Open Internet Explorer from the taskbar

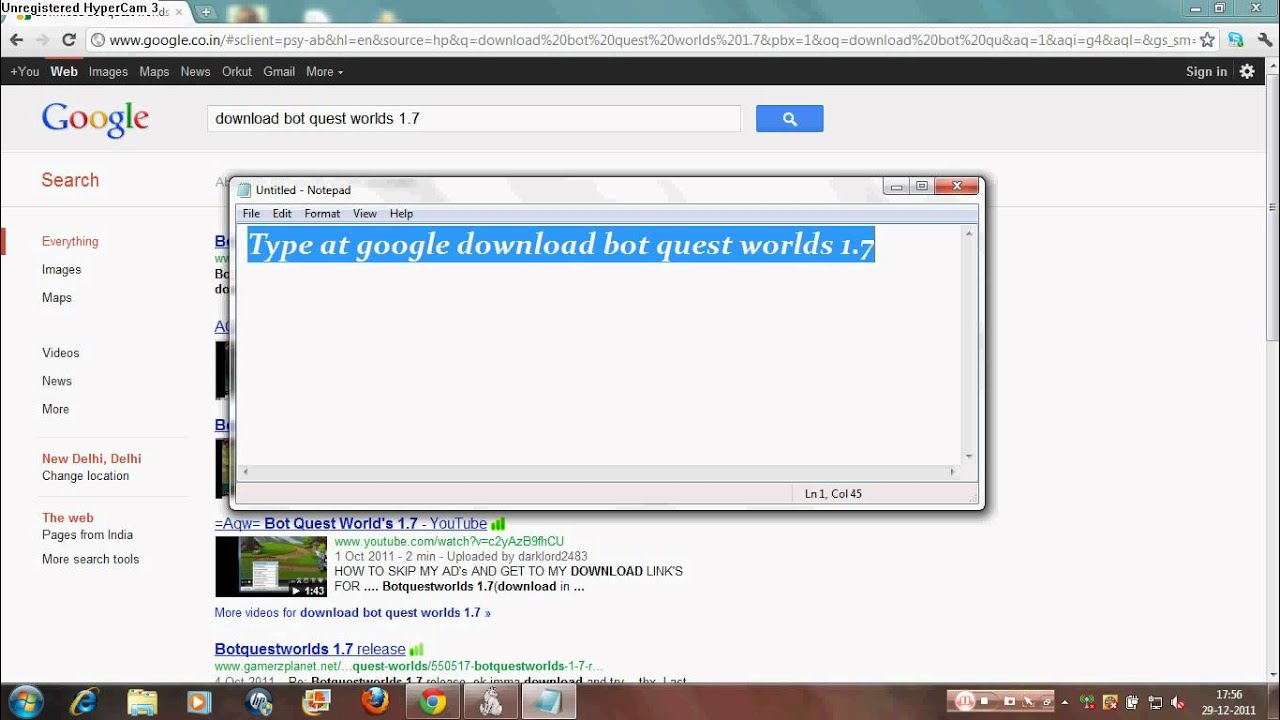click(84, 701)
